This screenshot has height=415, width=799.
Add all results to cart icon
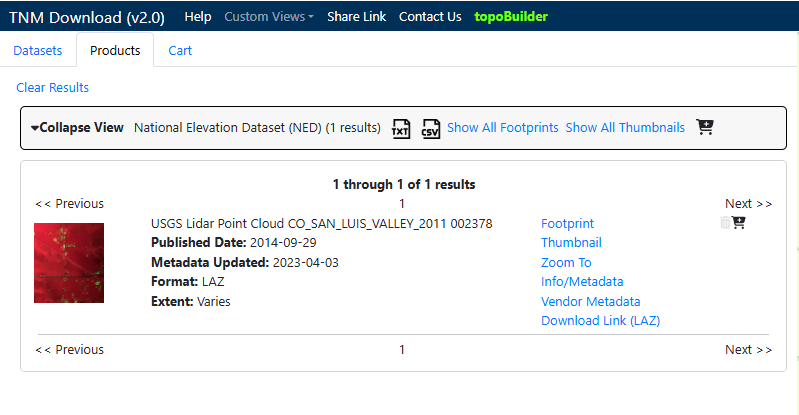click(x=705, y=127)
